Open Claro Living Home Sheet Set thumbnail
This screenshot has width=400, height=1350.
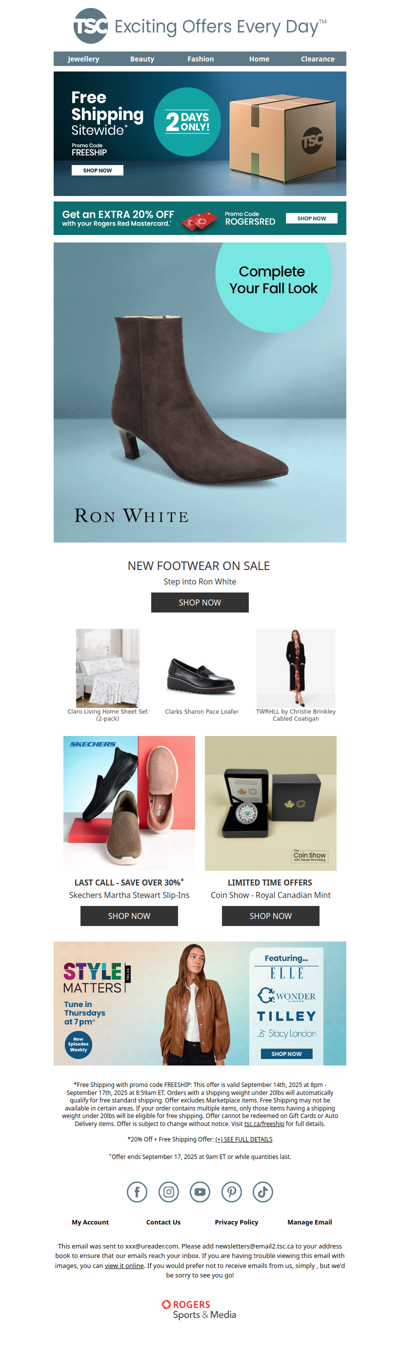pyautogui.click(x=107, y=668)
